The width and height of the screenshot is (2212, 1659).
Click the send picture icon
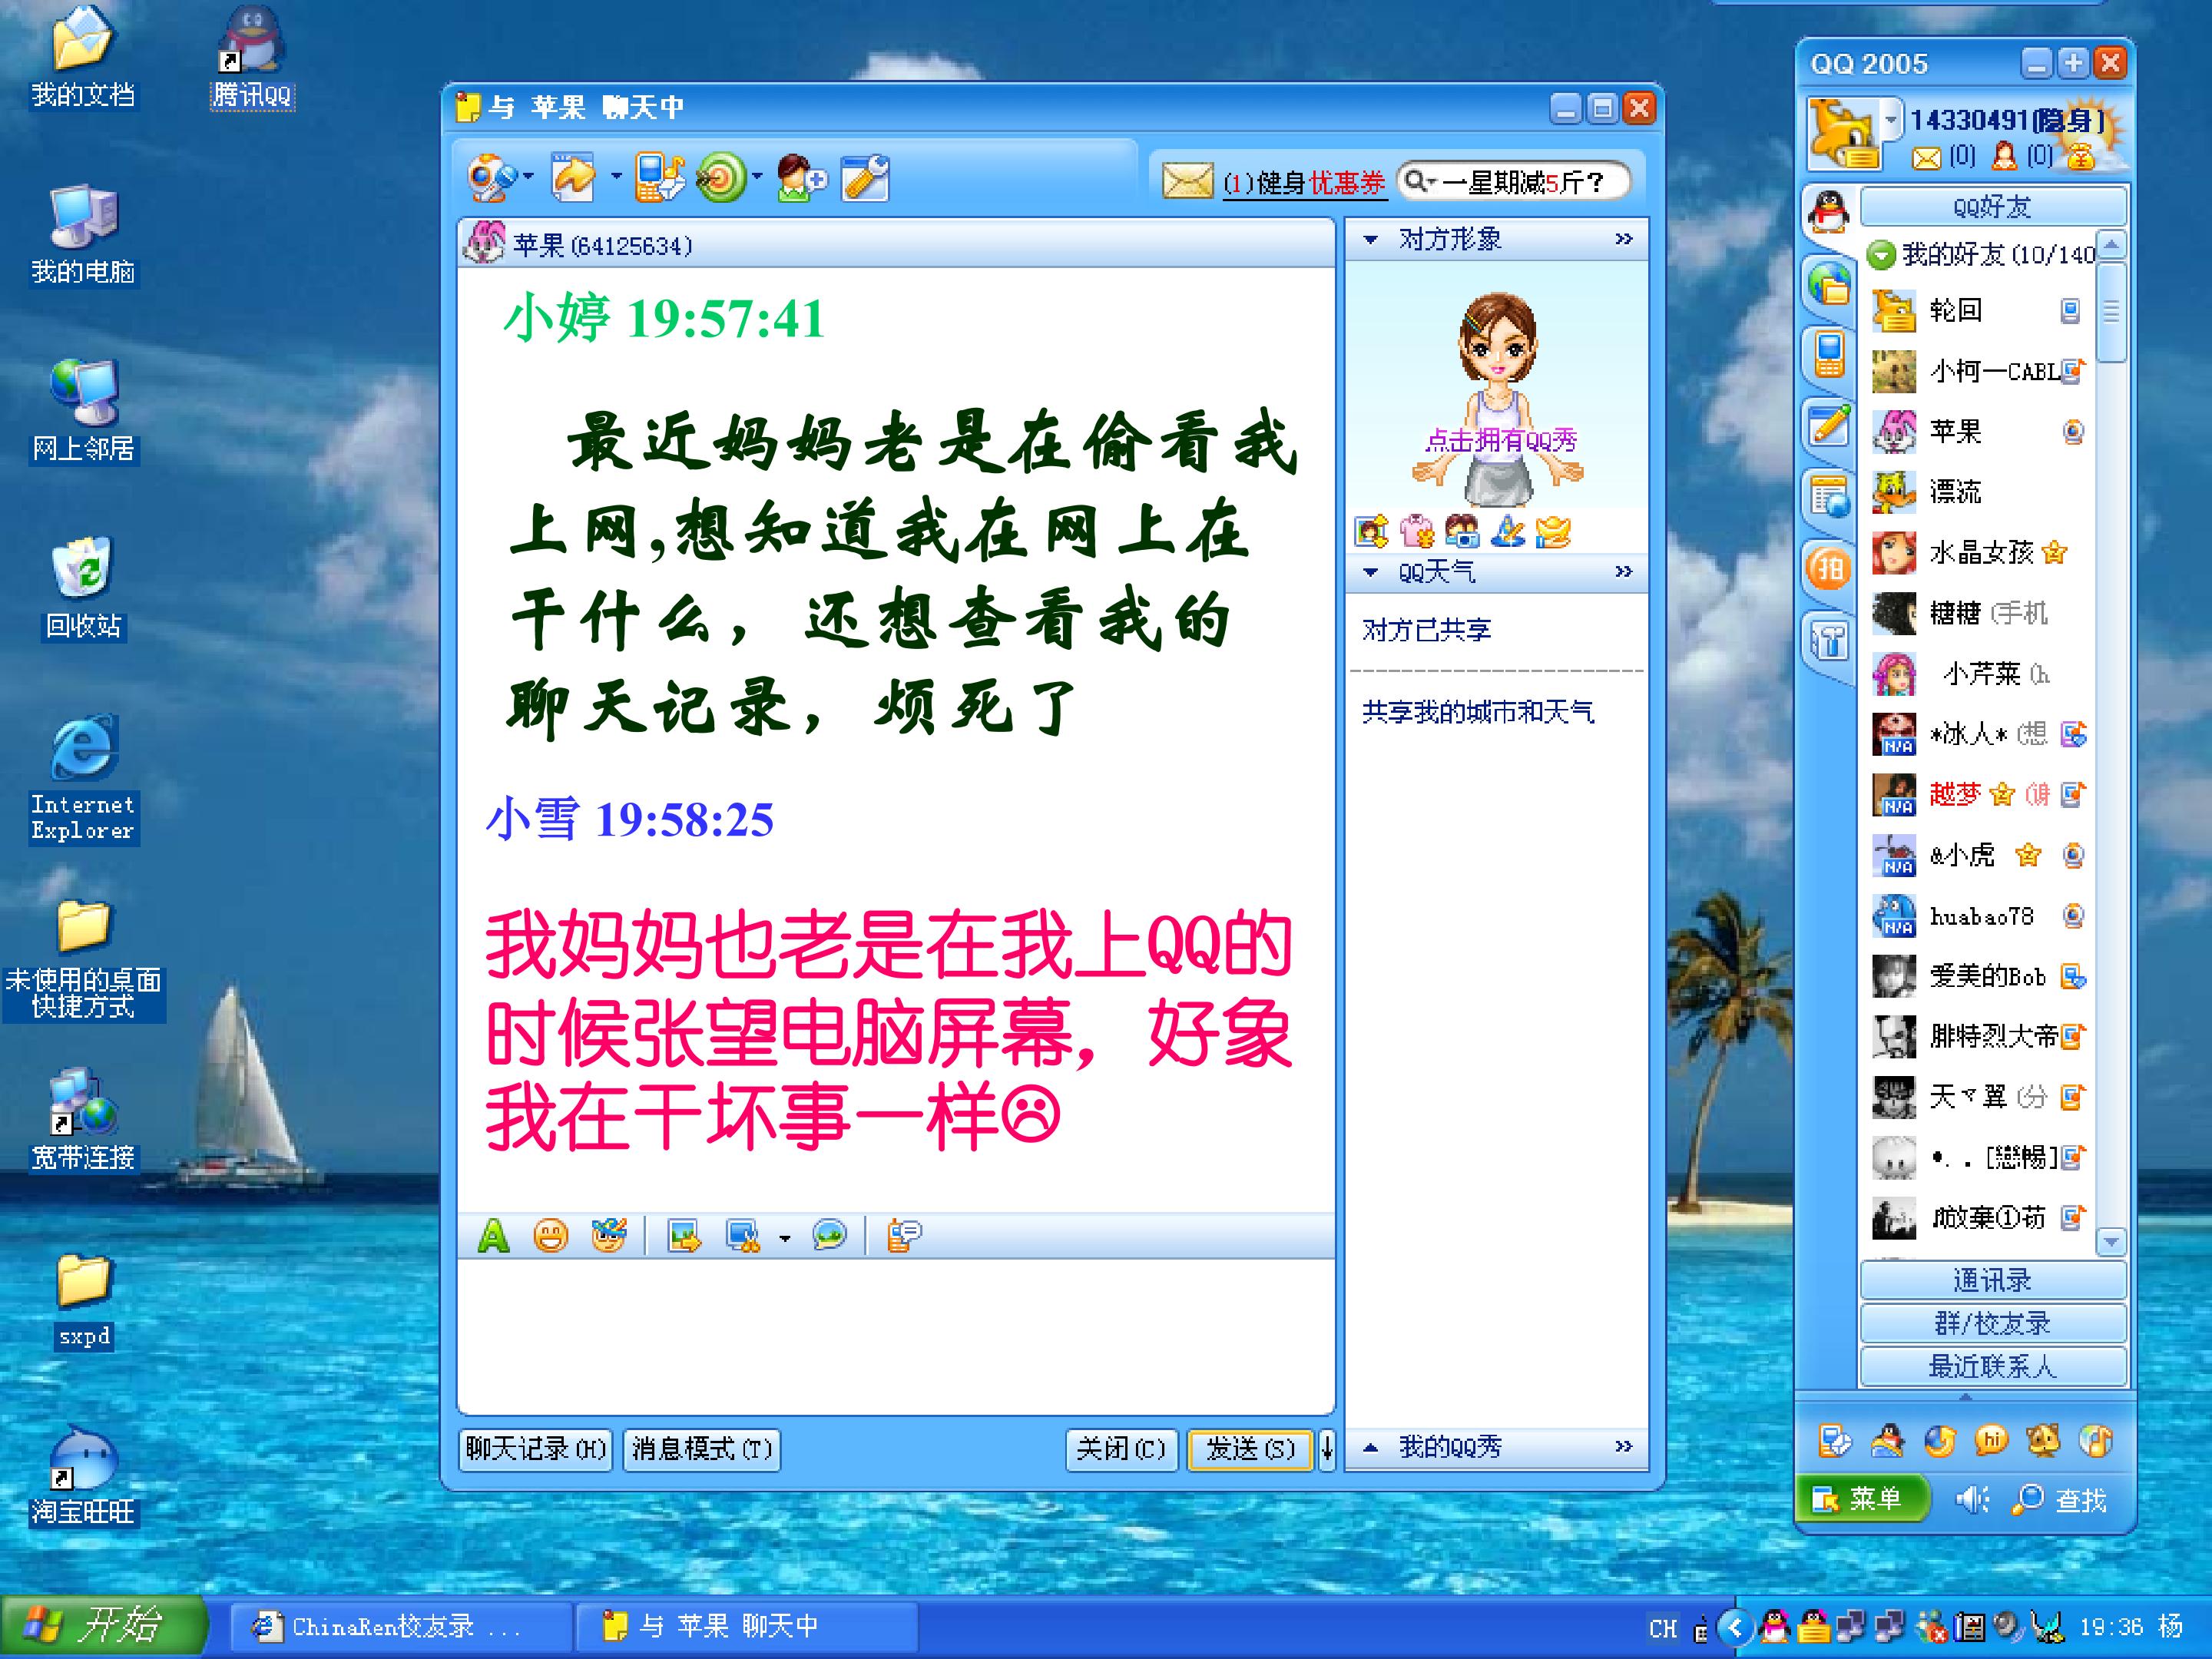[684, 1236]
